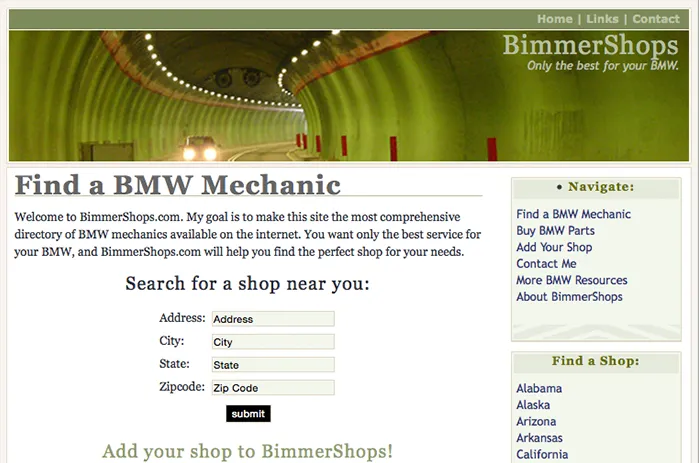Click the 'Address:' form label
Image resolution: width=699 pixels, height=463 pixels.
pos(182,318)
